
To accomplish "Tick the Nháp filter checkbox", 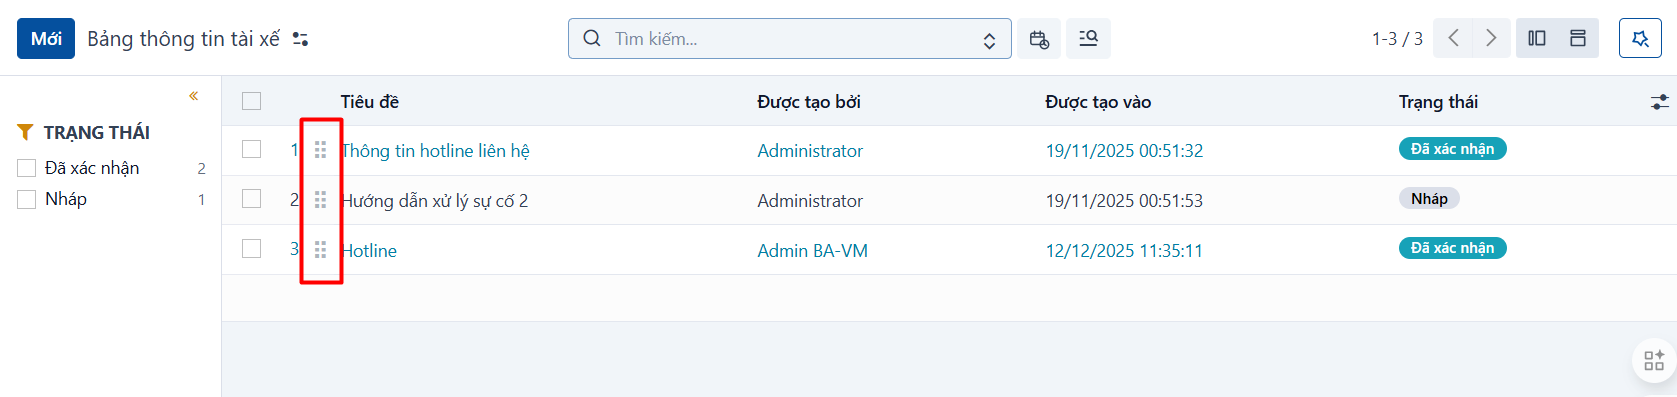I will [x=27, y=199].
